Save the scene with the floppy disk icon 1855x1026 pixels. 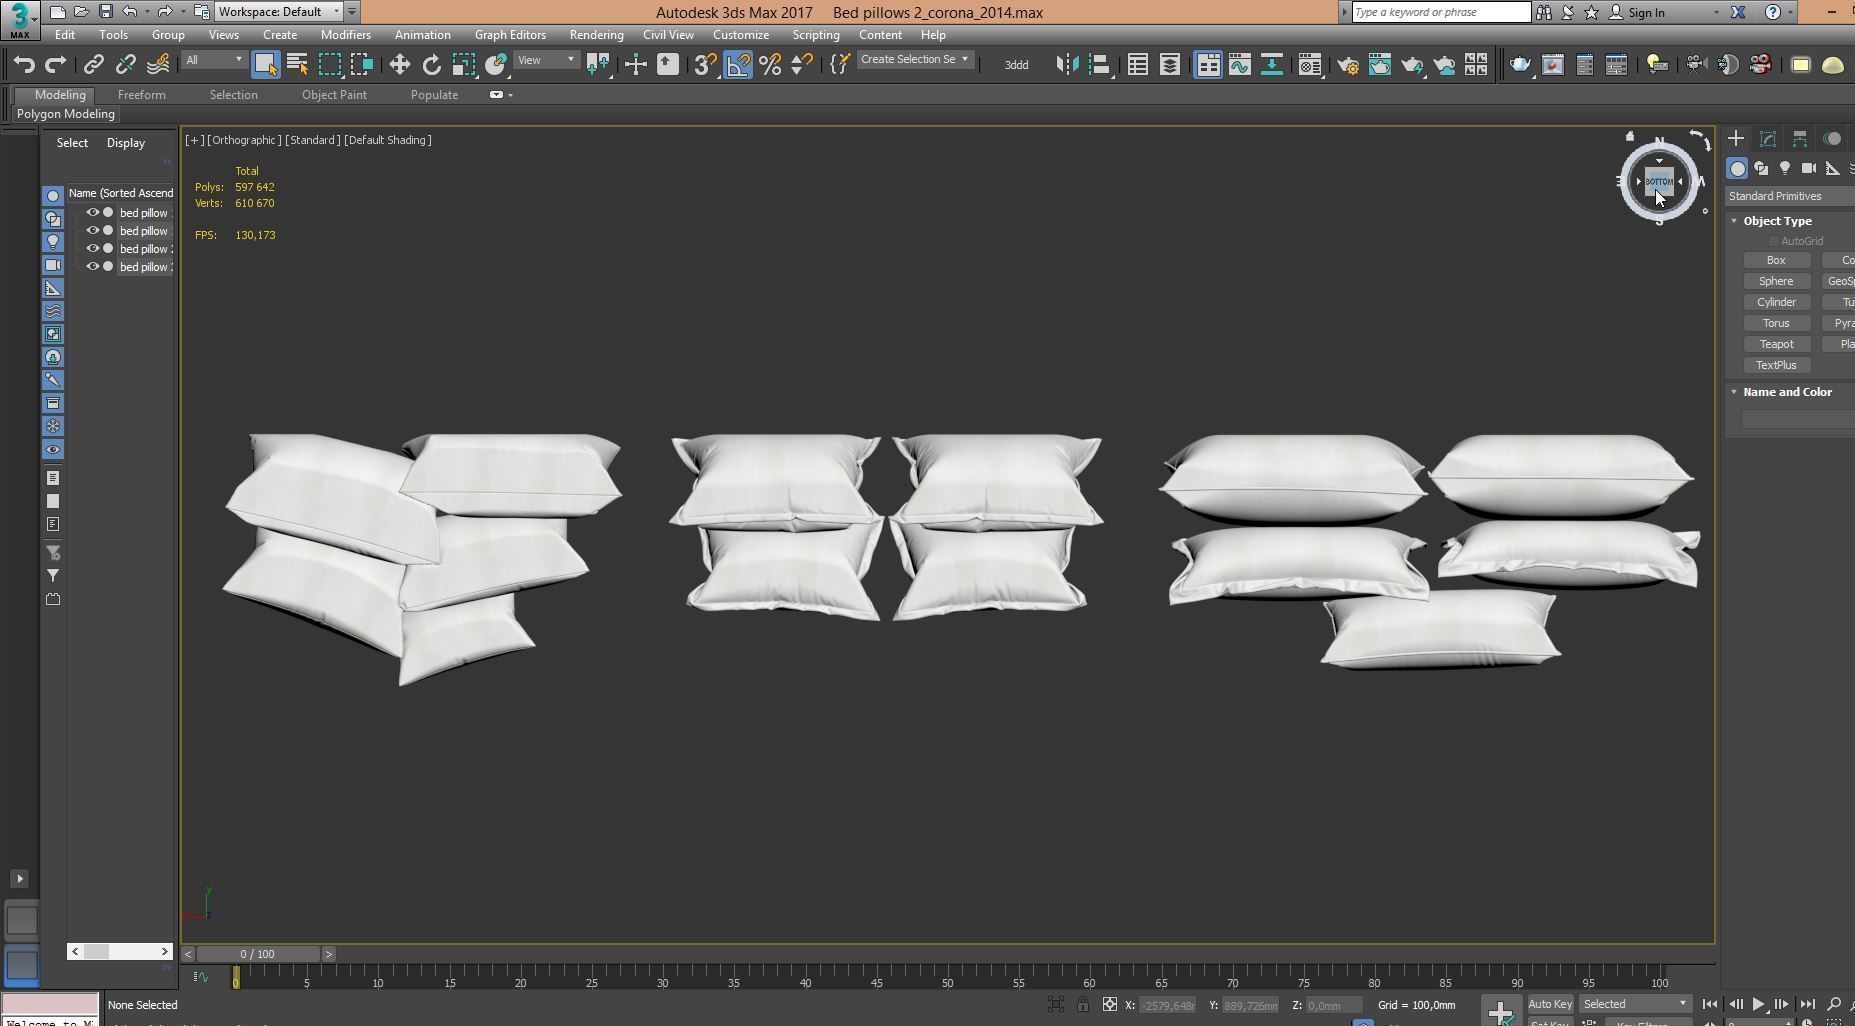tap(105, 12)
